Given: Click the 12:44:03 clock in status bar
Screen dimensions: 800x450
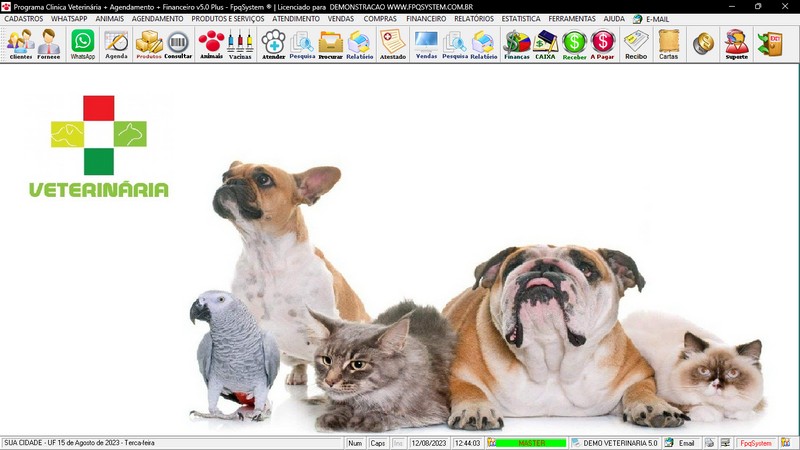Looking at the screenshot, I should coord(467,443).
